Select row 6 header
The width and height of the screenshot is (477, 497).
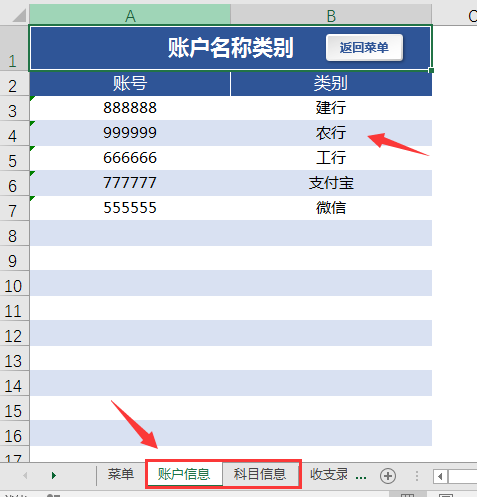pos(14,184)
